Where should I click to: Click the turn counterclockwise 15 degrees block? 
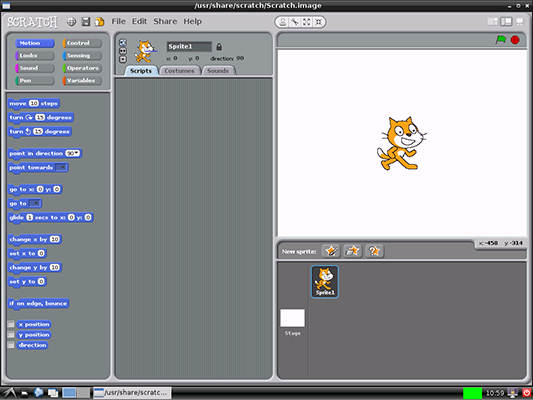(x=39, y=132)
